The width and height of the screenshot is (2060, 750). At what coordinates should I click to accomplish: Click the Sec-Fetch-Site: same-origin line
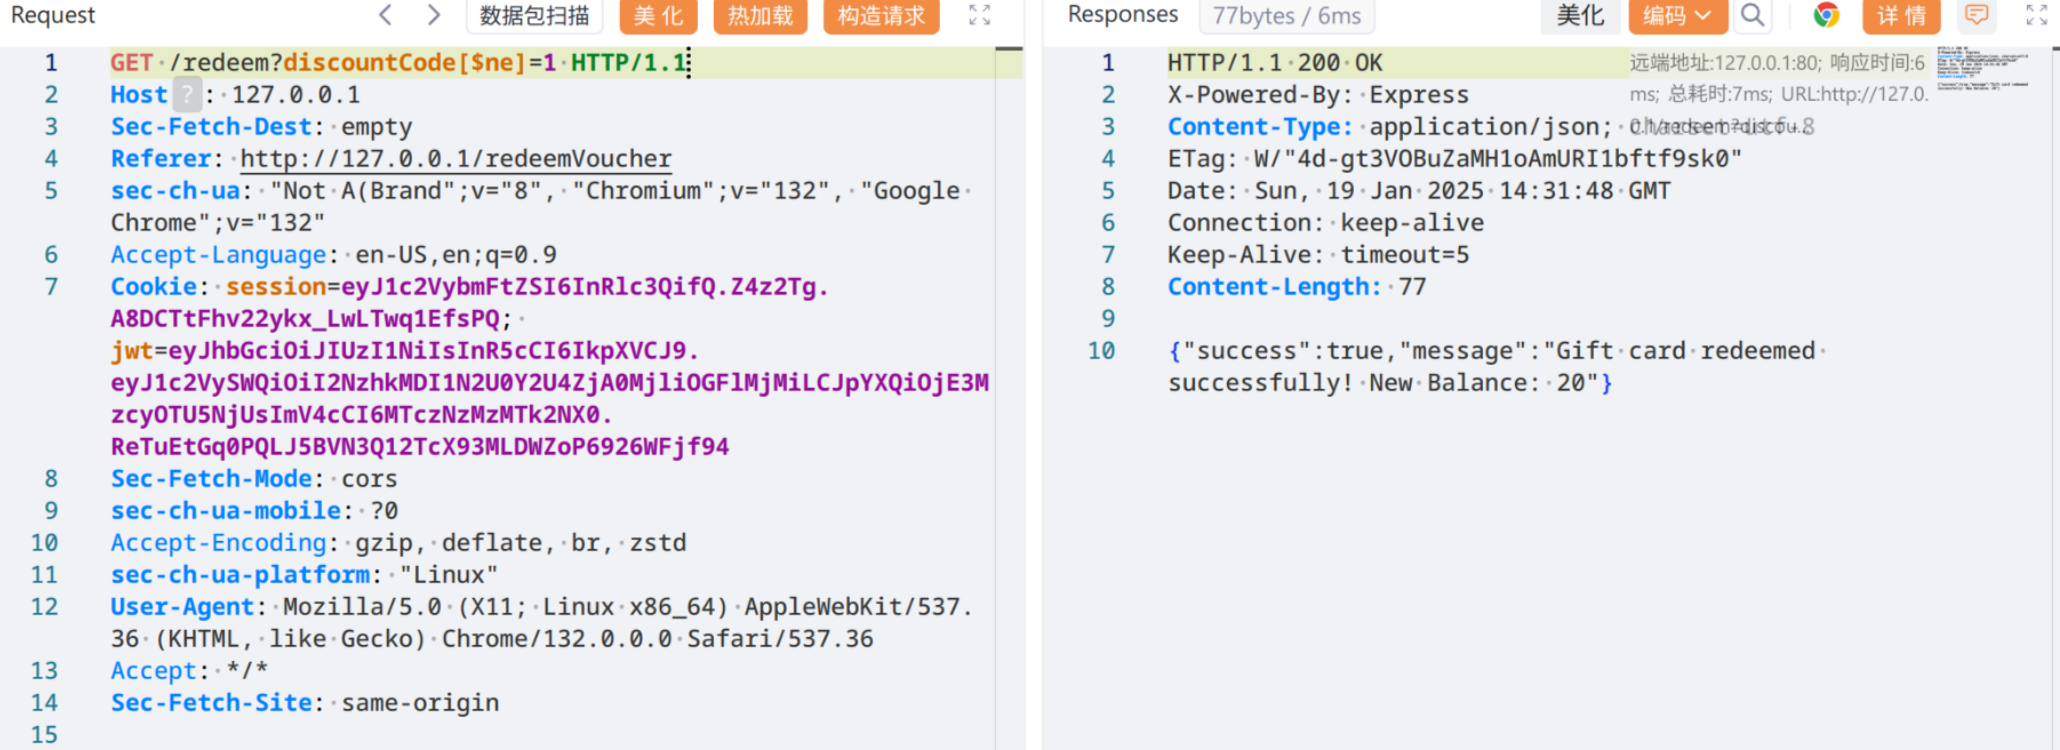(305, 703)
